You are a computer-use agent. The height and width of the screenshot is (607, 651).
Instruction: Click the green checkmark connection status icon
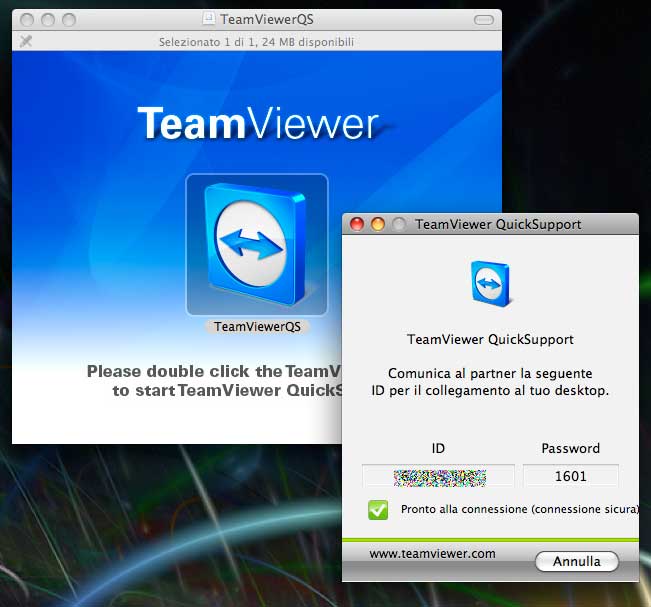[x=378, y=510]
